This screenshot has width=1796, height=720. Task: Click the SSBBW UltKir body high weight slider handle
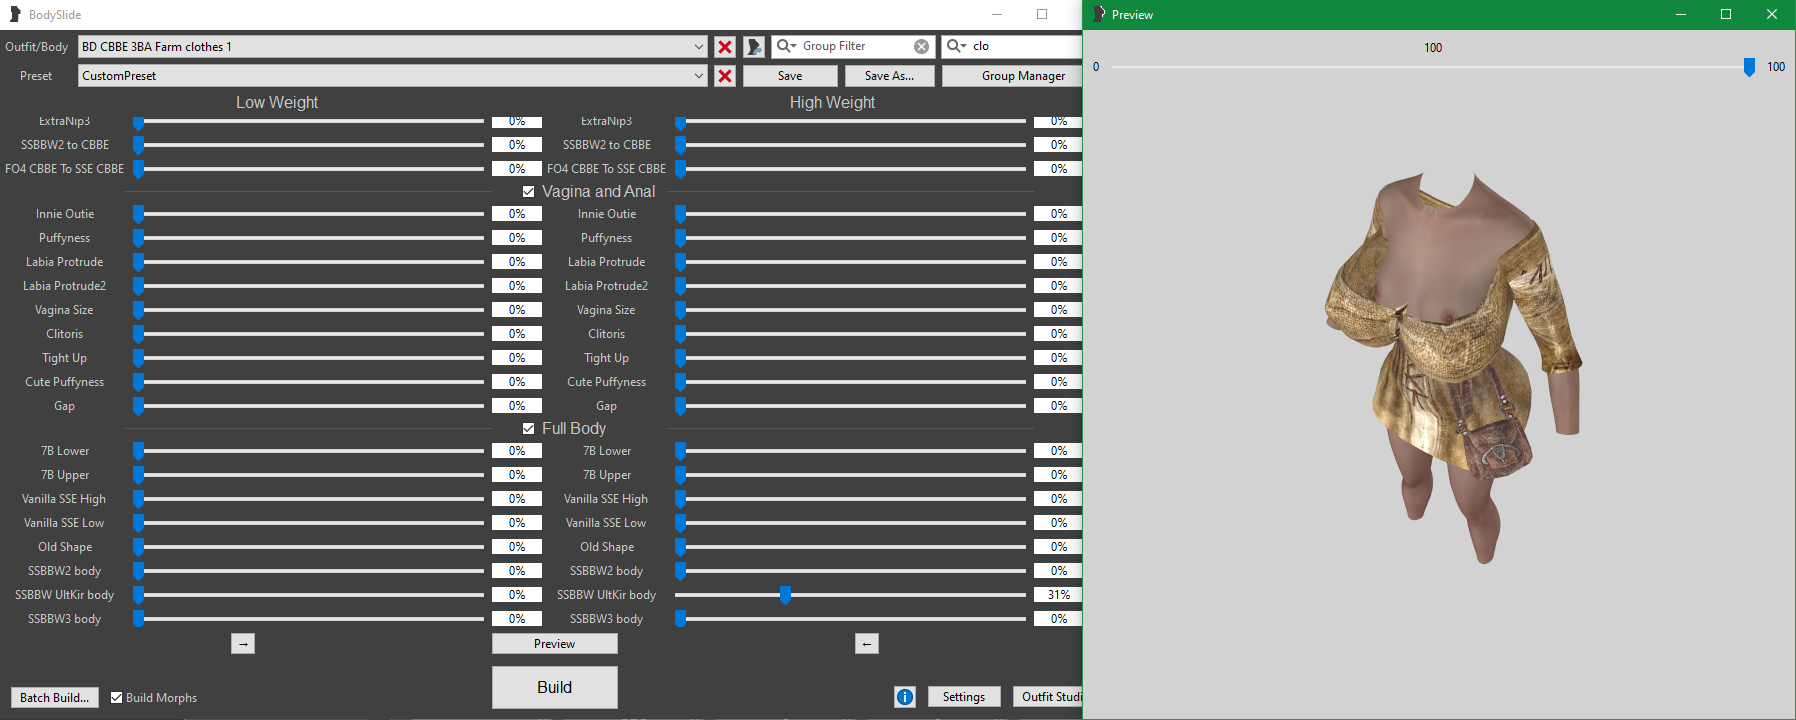click(785, 595)
